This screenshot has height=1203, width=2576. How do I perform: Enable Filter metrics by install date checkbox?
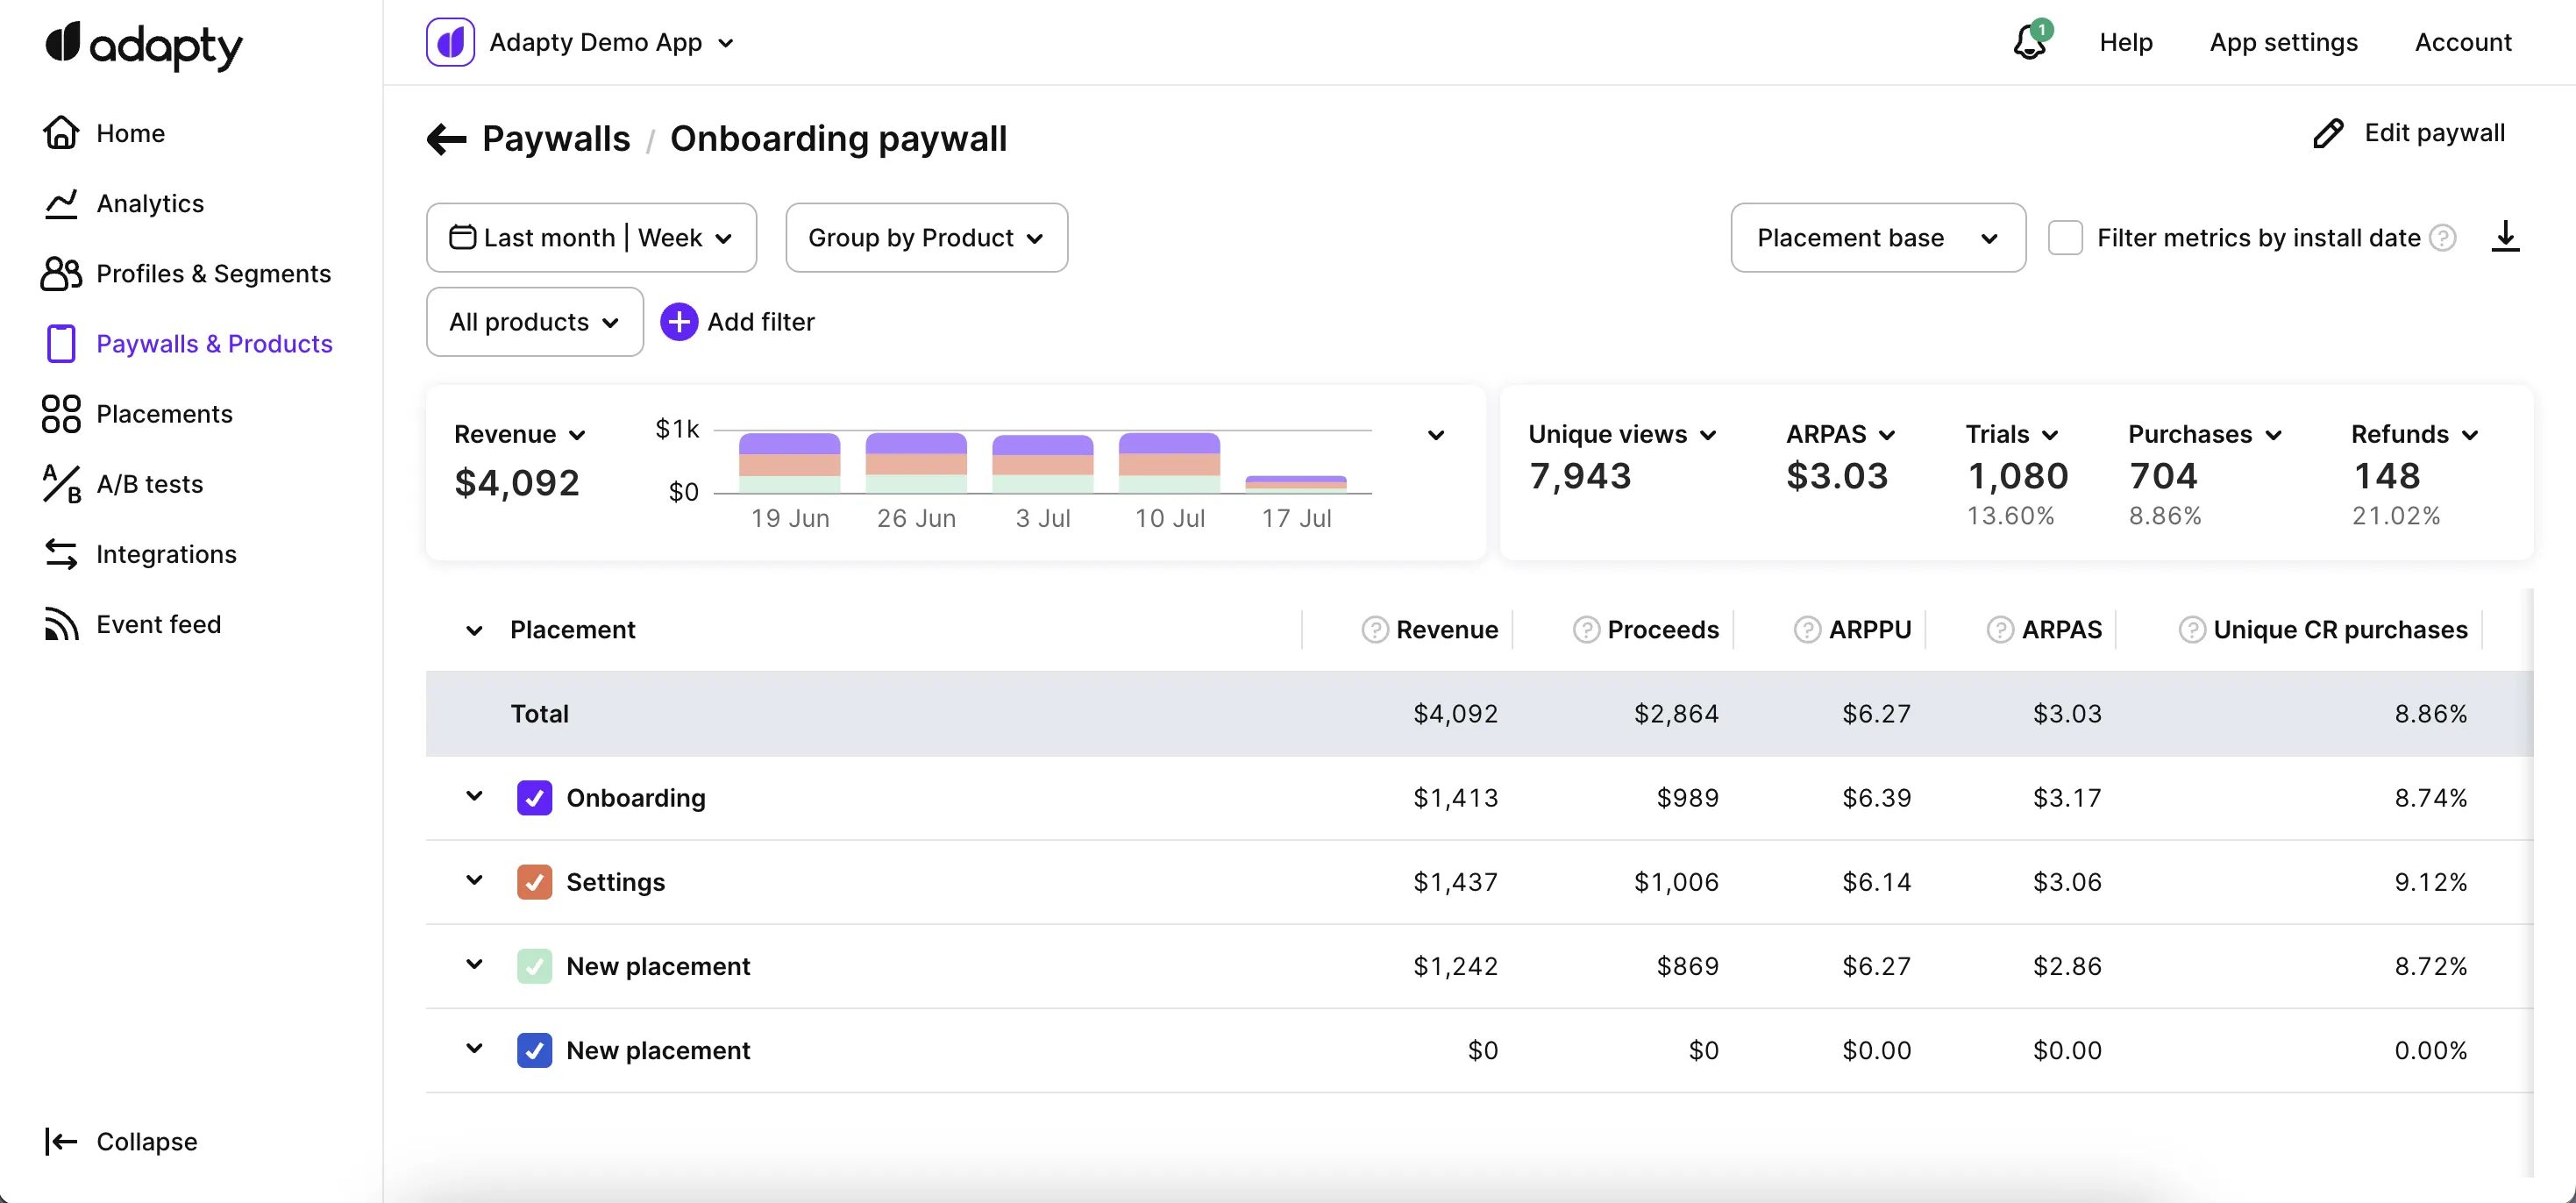click(2065, 238)
